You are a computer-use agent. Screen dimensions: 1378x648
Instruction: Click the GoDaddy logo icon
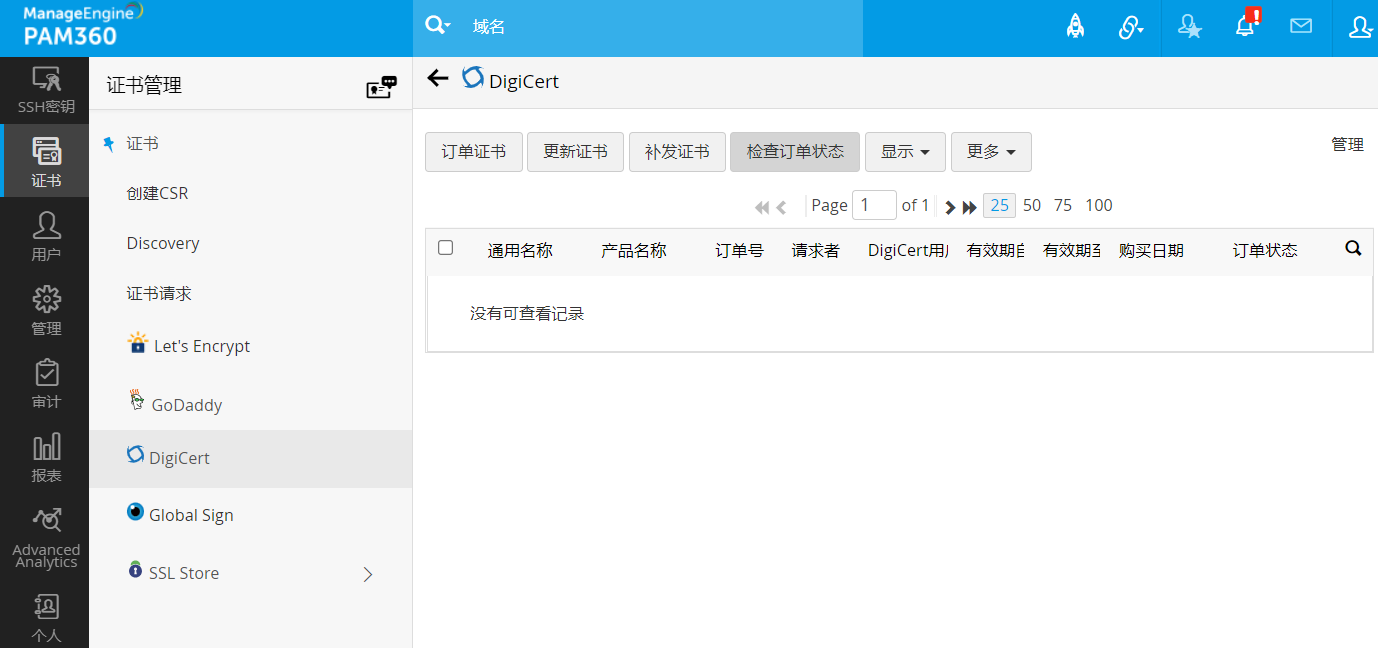tap(138, 401)
